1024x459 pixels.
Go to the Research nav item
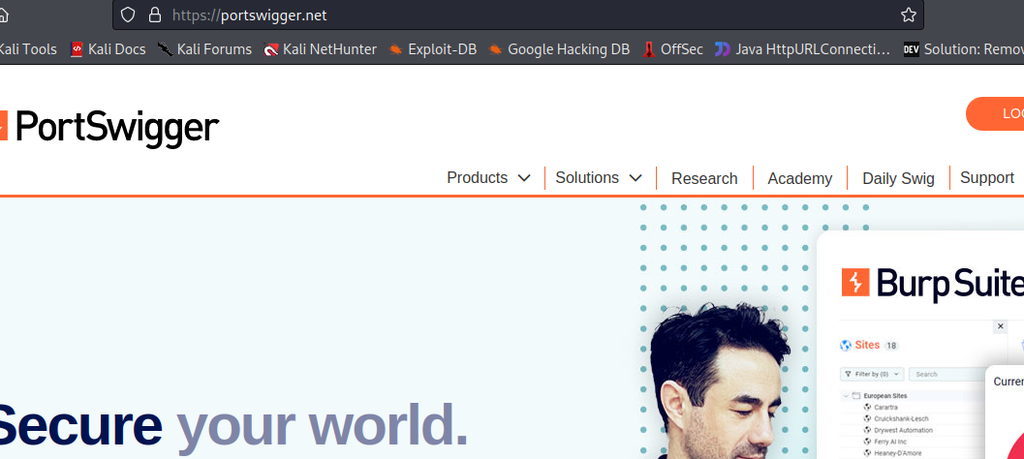click(x=704, y=178)
